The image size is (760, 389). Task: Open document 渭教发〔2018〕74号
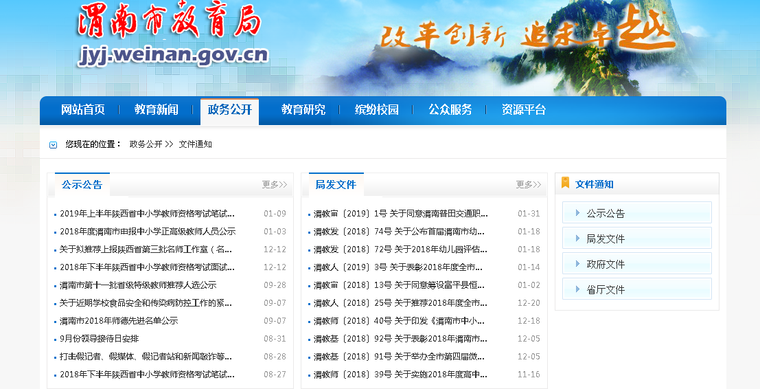click(399, 232)
